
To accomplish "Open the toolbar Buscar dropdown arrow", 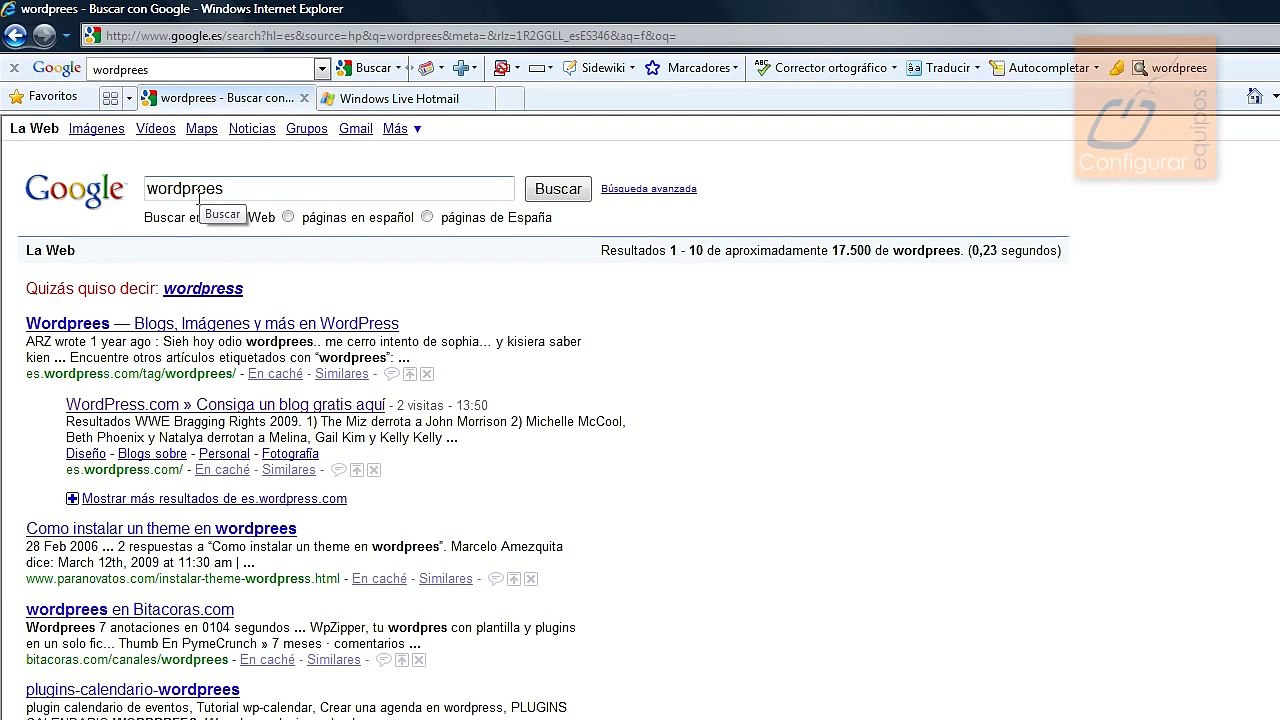I will (x=398, y=68).
